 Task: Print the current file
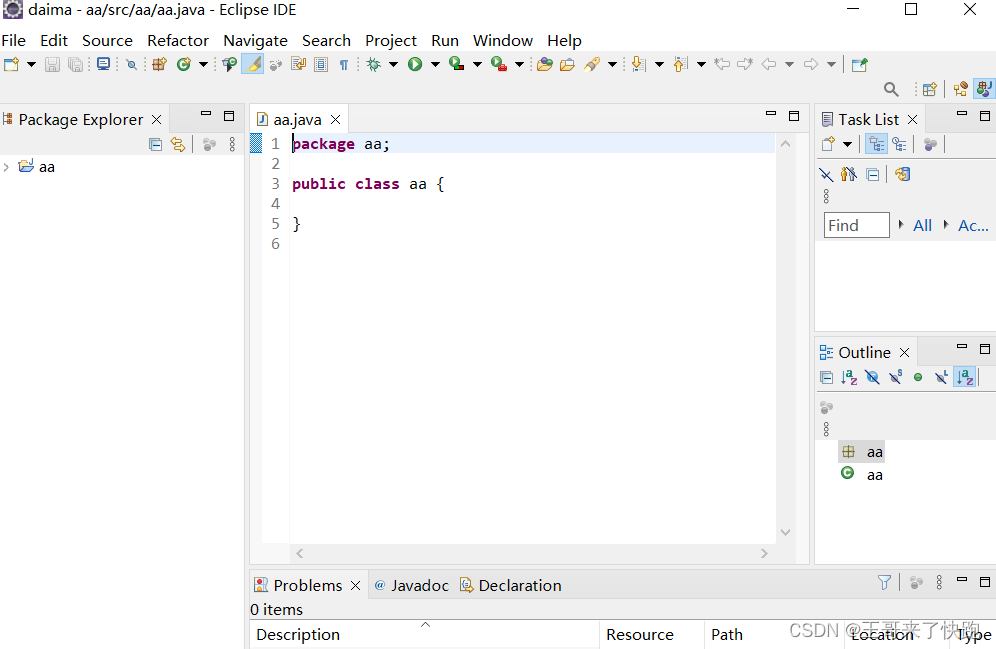tap(103, 64)
